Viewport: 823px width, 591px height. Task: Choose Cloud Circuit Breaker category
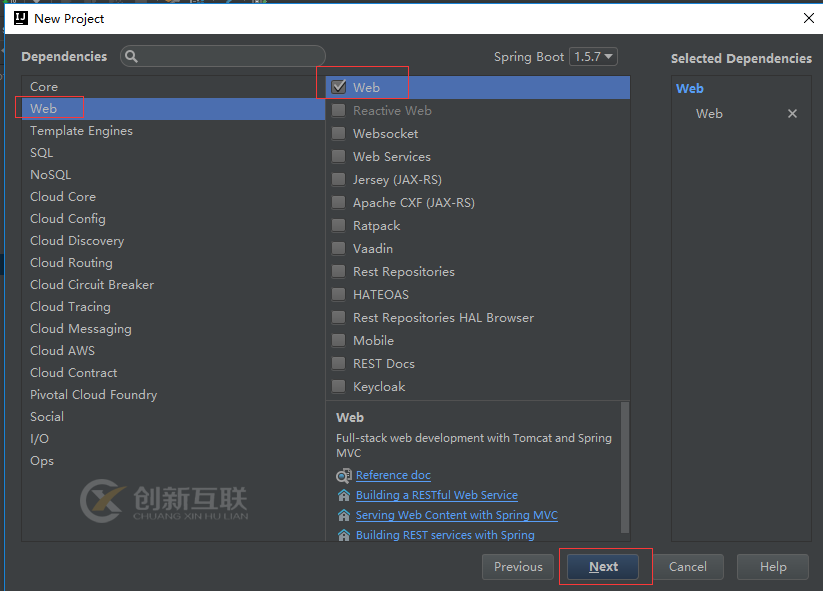(173, 285)
